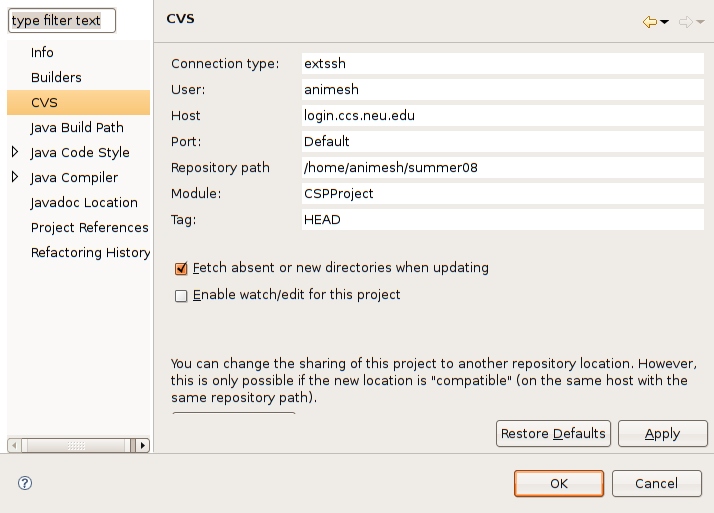Confirm with the OK button
The height and width of the screenshot is (513, 714).
(558, 483)
